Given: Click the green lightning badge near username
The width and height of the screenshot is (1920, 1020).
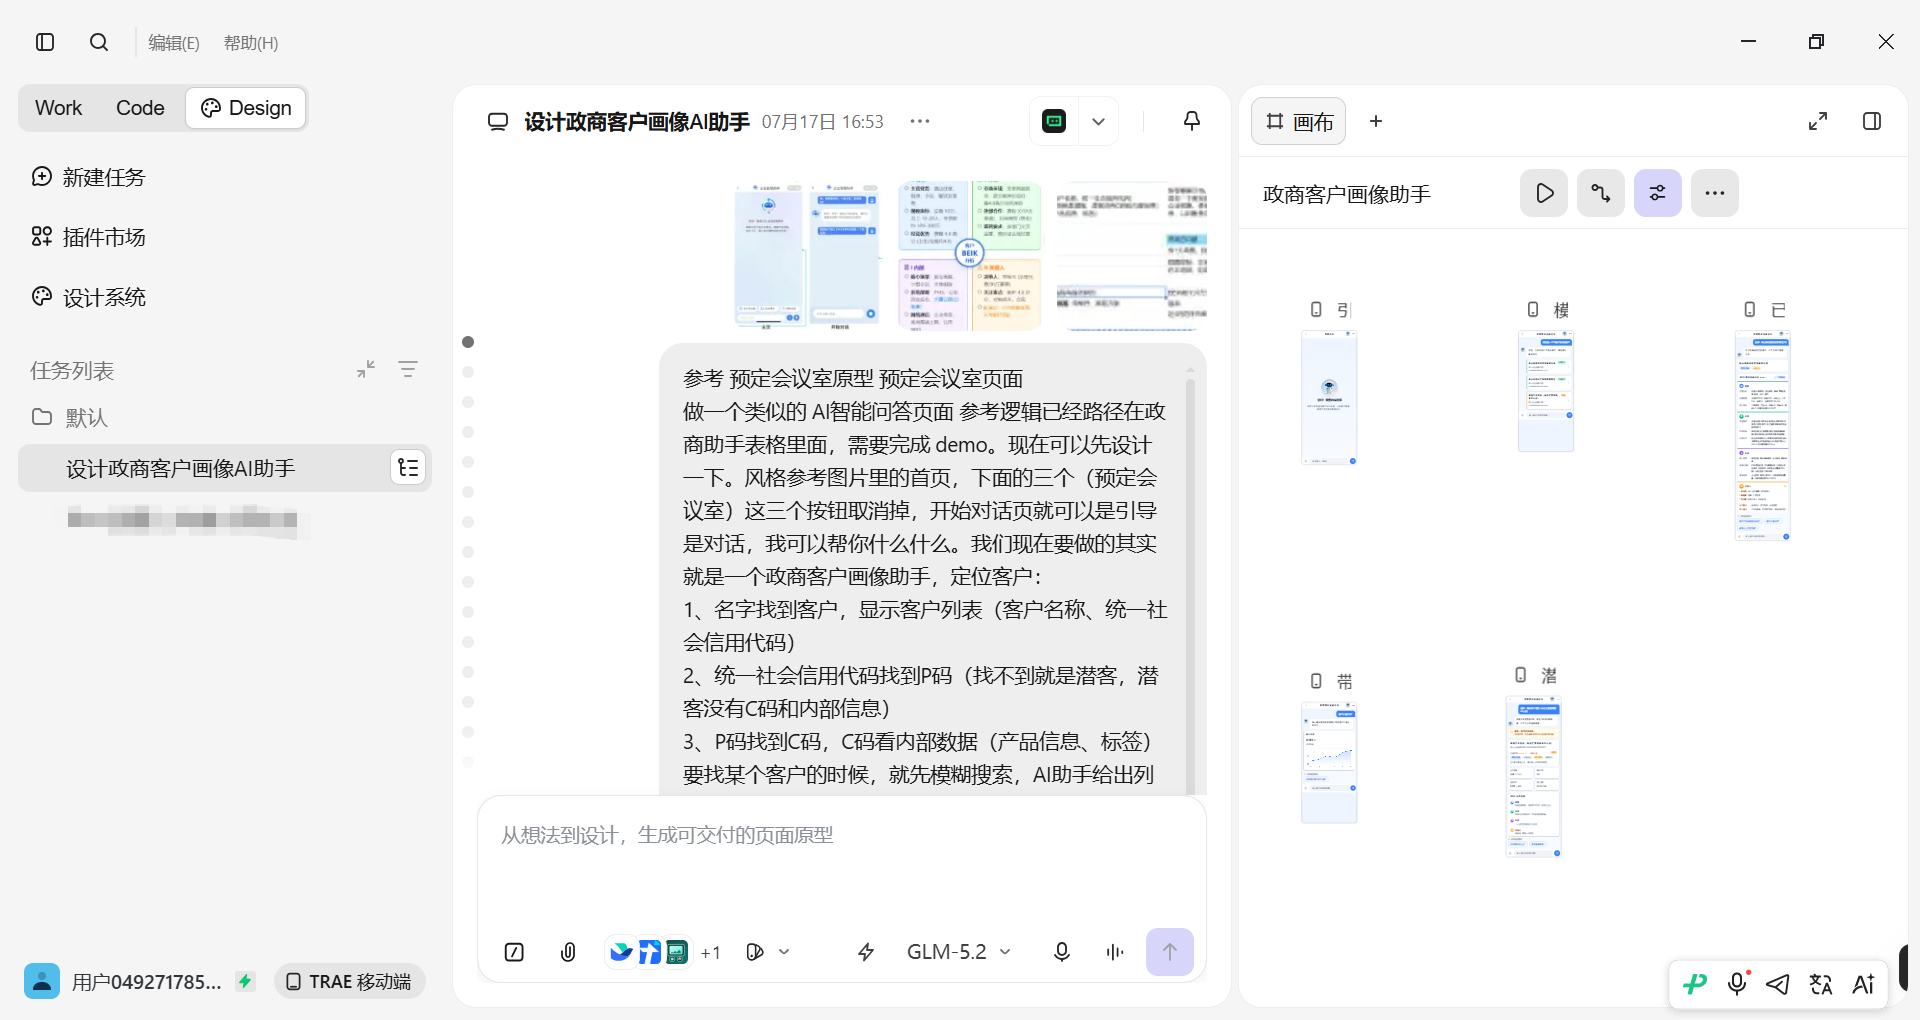Looking at the screenshot, I should [x=245, y=981].
